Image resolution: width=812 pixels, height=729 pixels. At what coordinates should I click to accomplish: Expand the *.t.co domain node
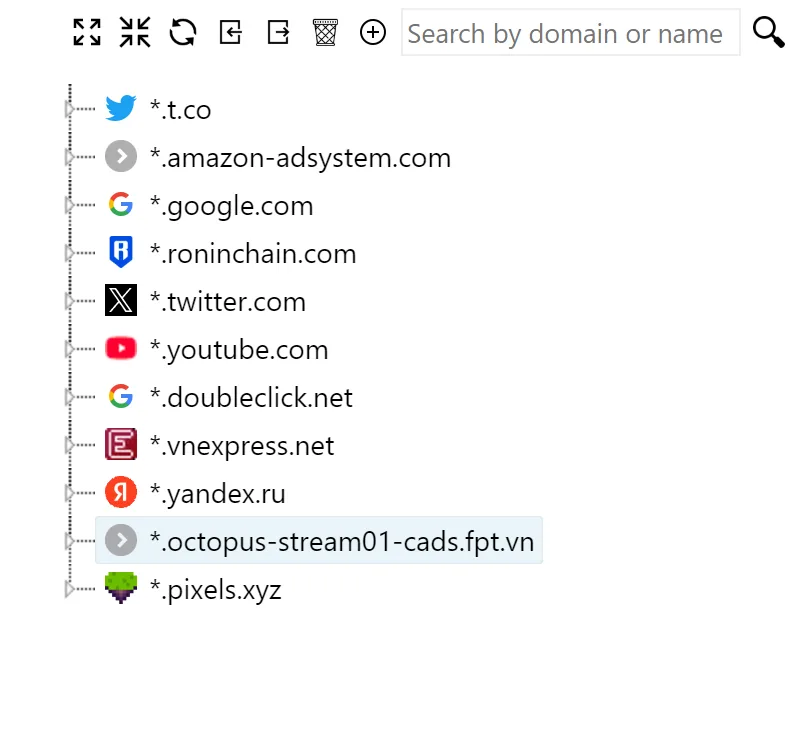(x=69, y=109)
